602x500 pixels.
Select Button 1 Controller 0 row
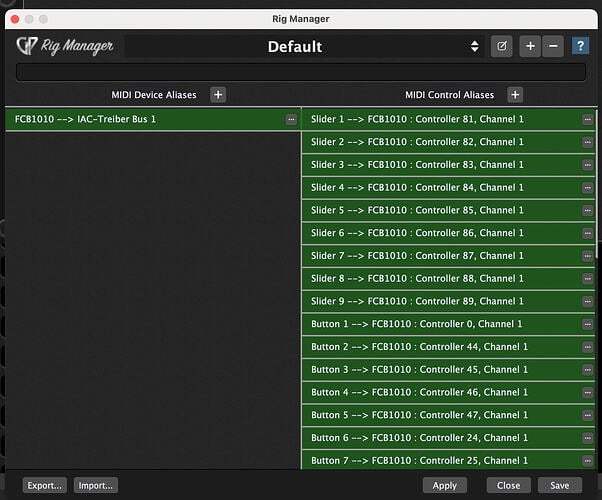(x=448, y=324)
